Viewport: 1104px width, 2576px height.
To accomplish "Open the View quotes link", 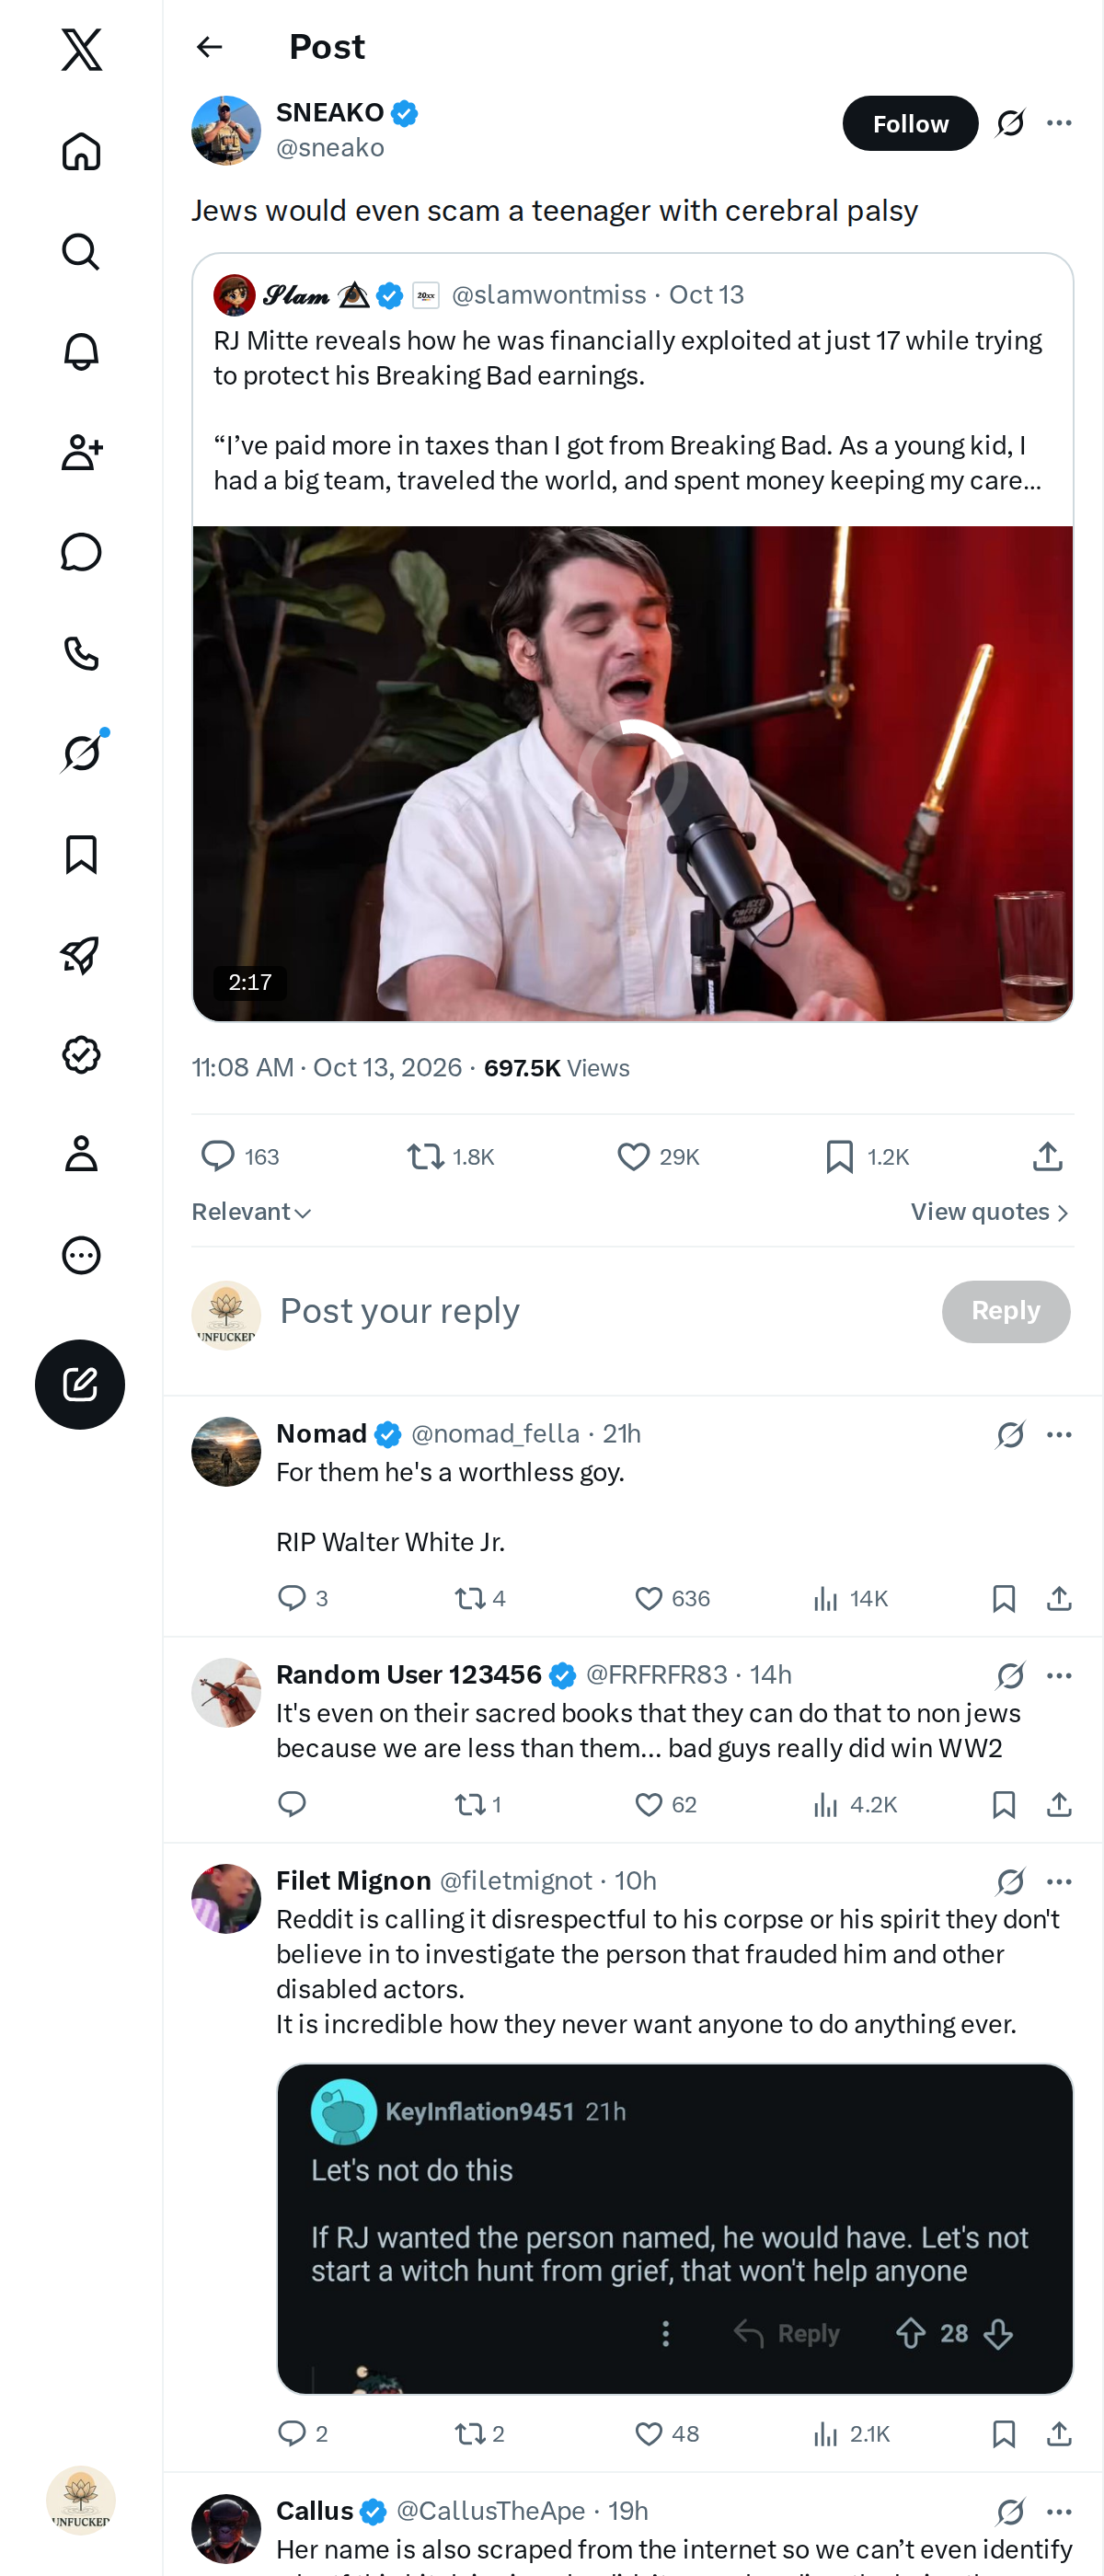I will pos(990,1212).
